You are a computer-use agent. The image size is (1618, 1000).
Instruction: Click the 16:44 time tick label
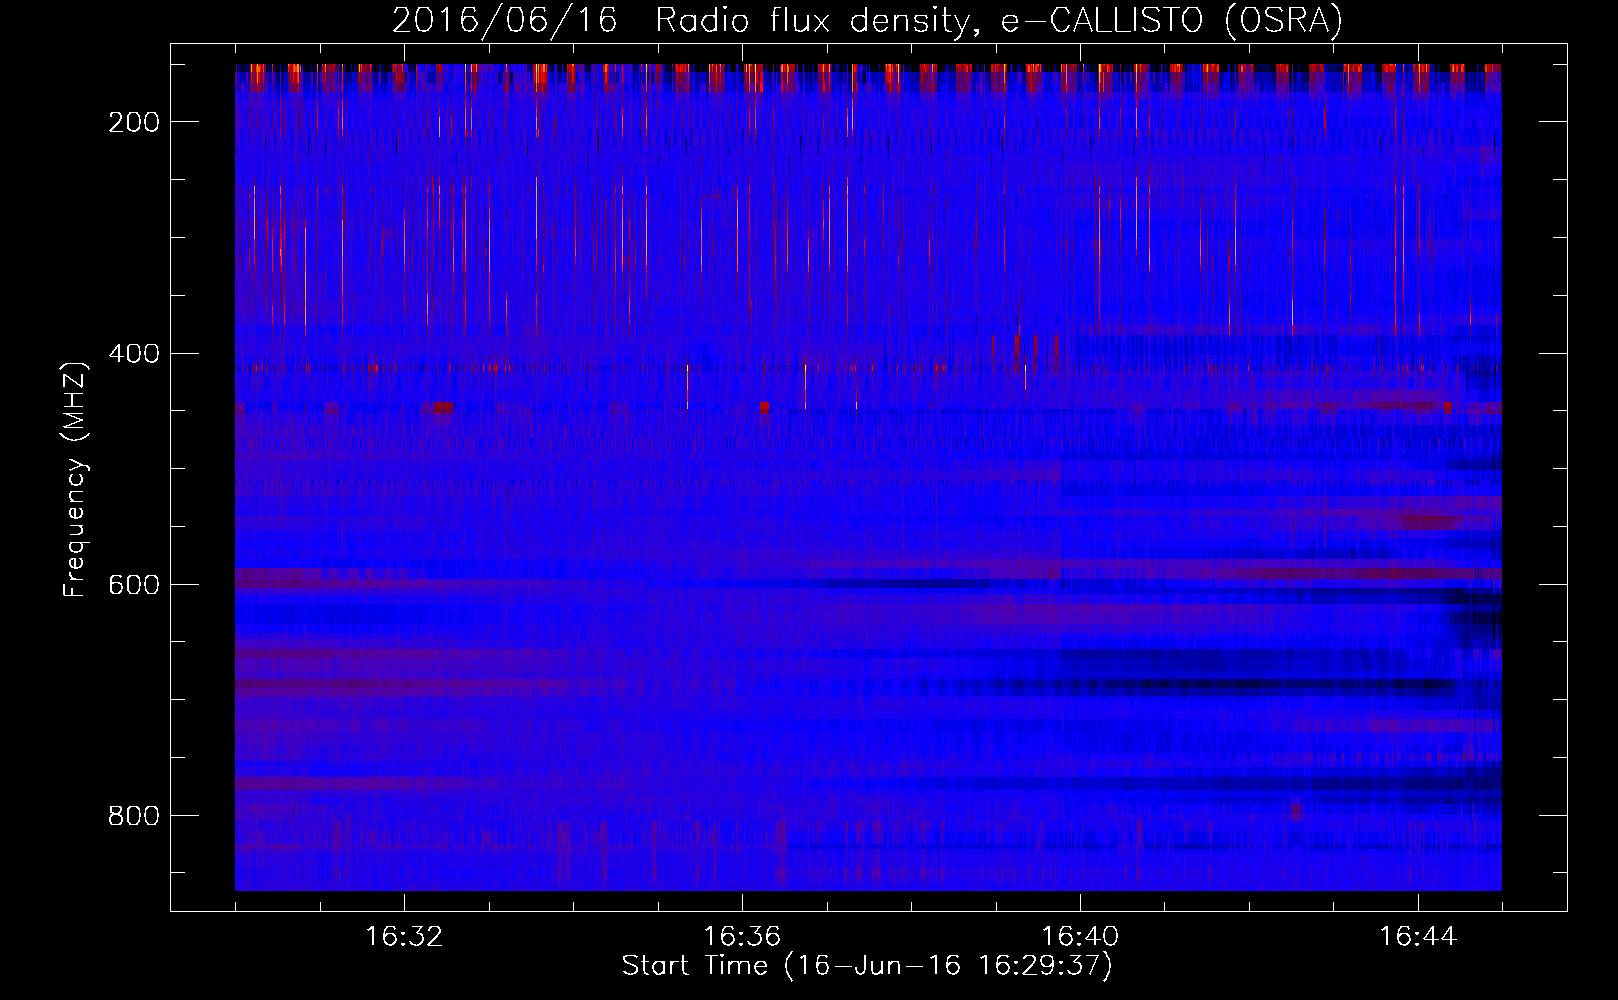click(x=1418, y=937)
